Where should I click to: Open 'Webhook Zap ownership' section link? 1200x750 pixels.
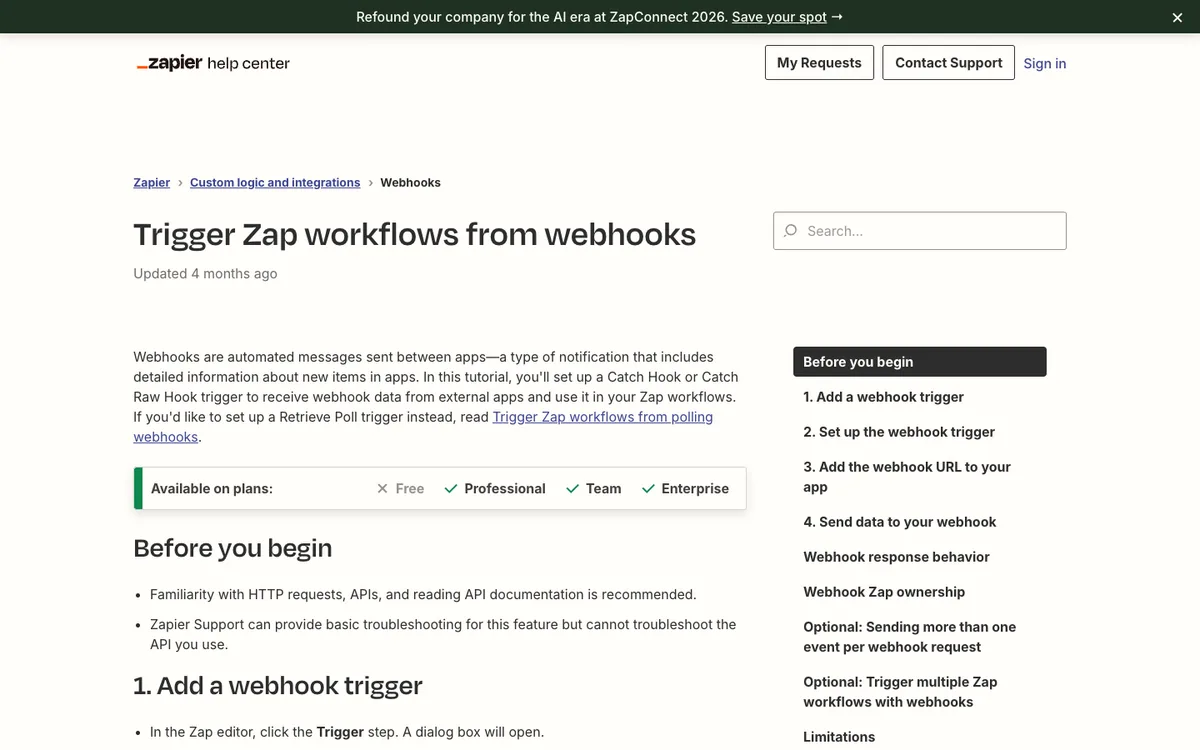point(885,592)
